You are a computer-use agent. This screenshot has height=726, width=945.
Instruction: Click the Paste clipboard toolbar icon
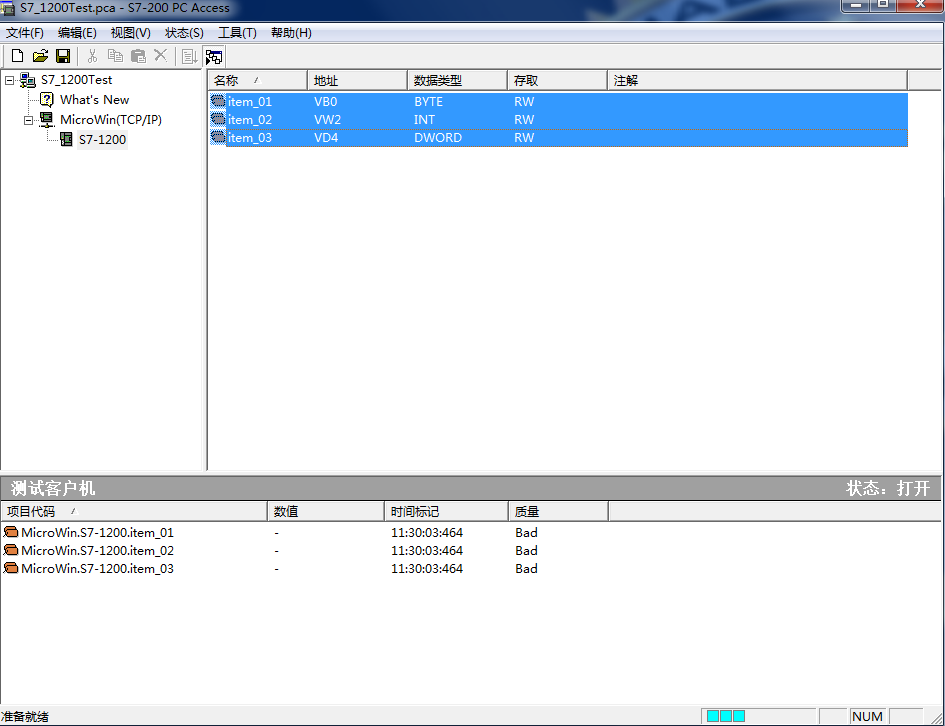[138, 56]
